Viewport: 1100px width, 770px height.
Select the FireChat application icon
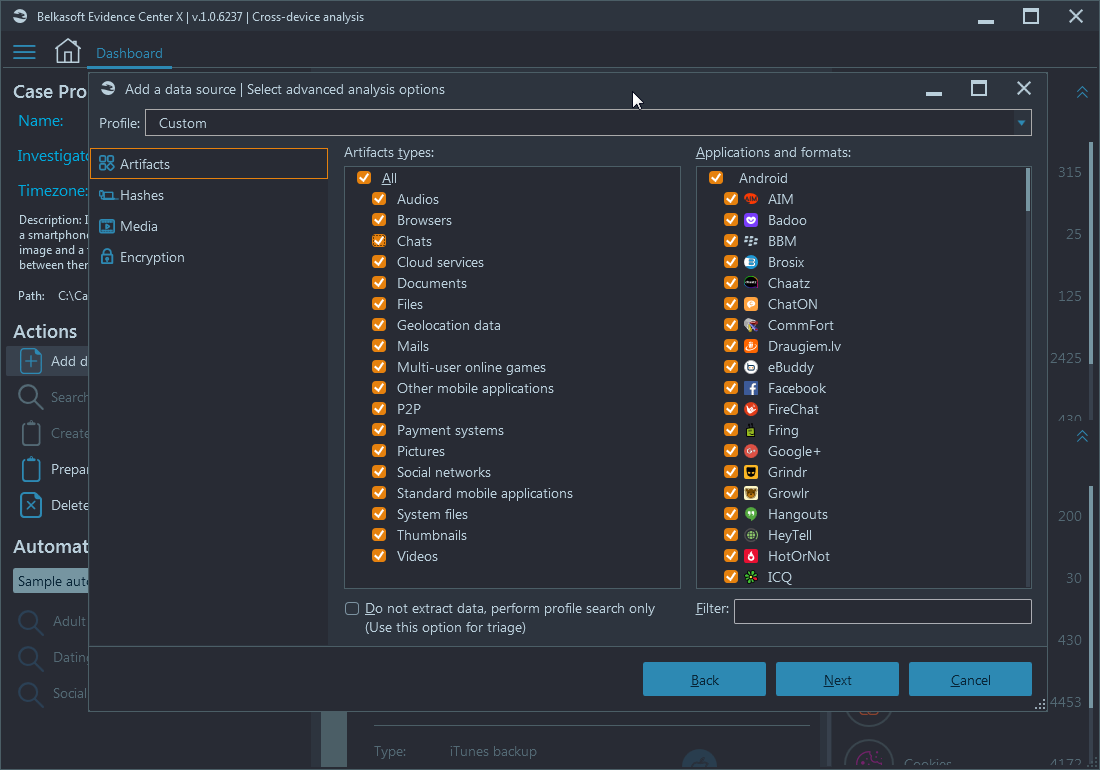pos(751,410)
